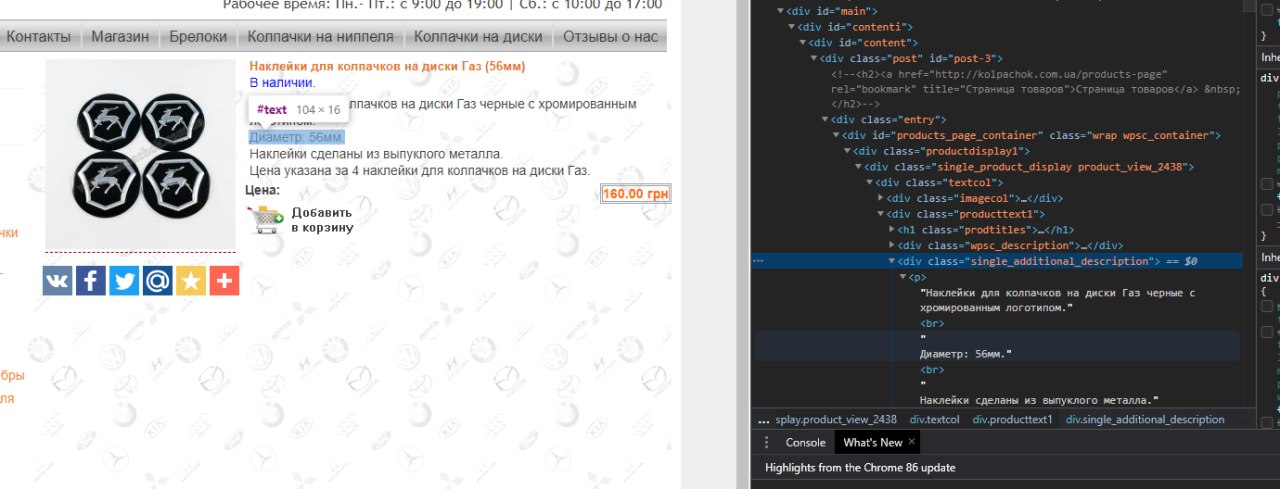
Task: Open more share options with plus icon
Action: click(224, 281)
